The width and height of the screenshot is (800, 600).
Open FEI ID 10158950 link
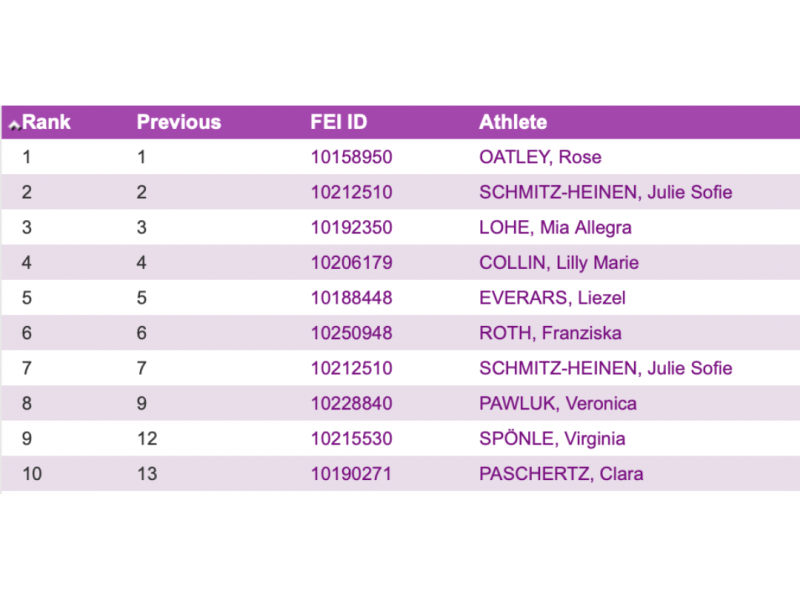(x=351, y=157)
